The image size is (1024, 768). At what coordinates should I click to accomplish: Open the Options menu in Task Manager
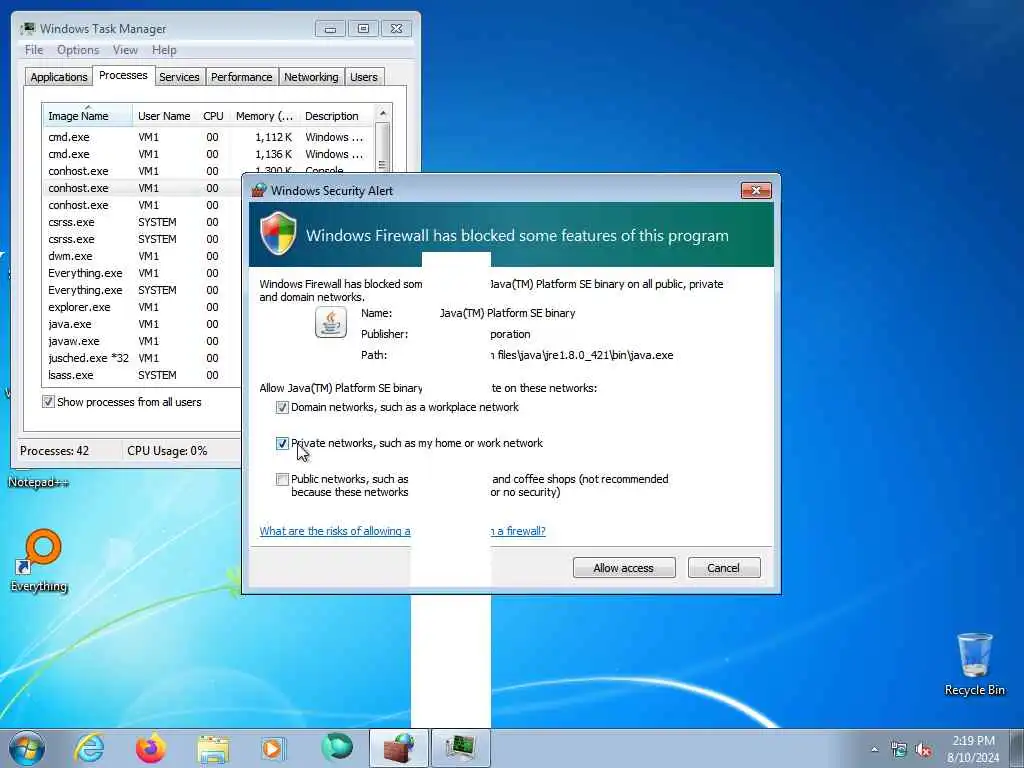tap(78, 50)
